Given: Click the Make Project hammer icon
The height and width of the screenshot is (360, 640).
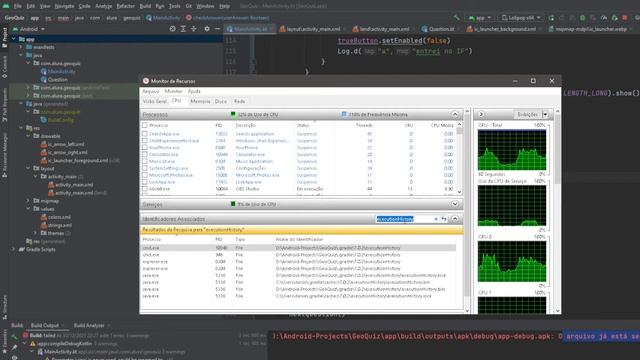Looking at the screenshot, I should [x=456, y=18].
